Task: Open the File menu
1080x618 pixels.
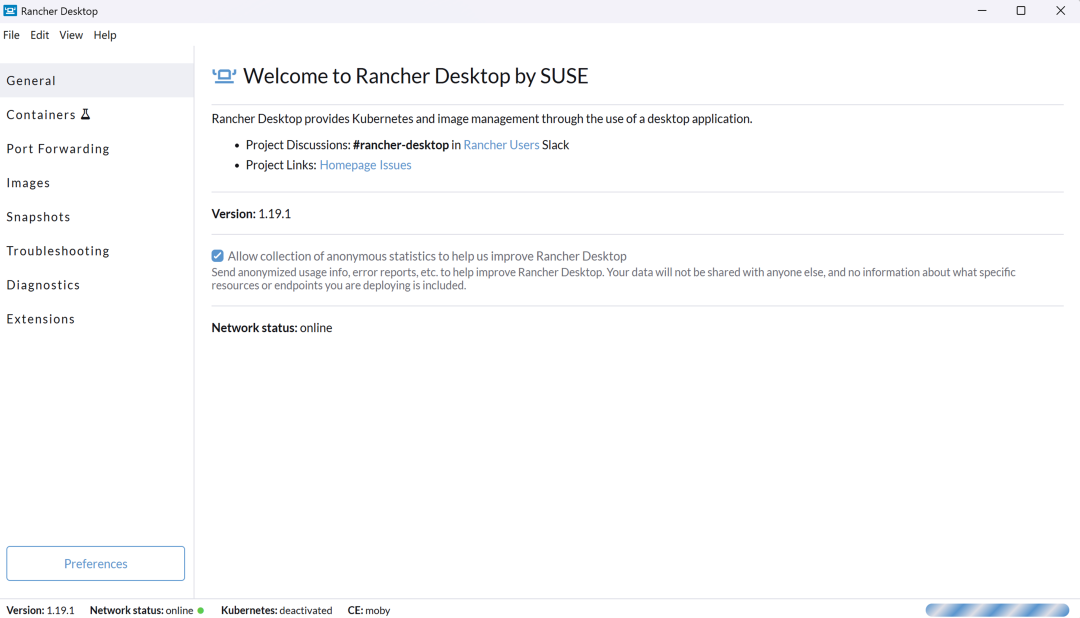Action: 12,35
